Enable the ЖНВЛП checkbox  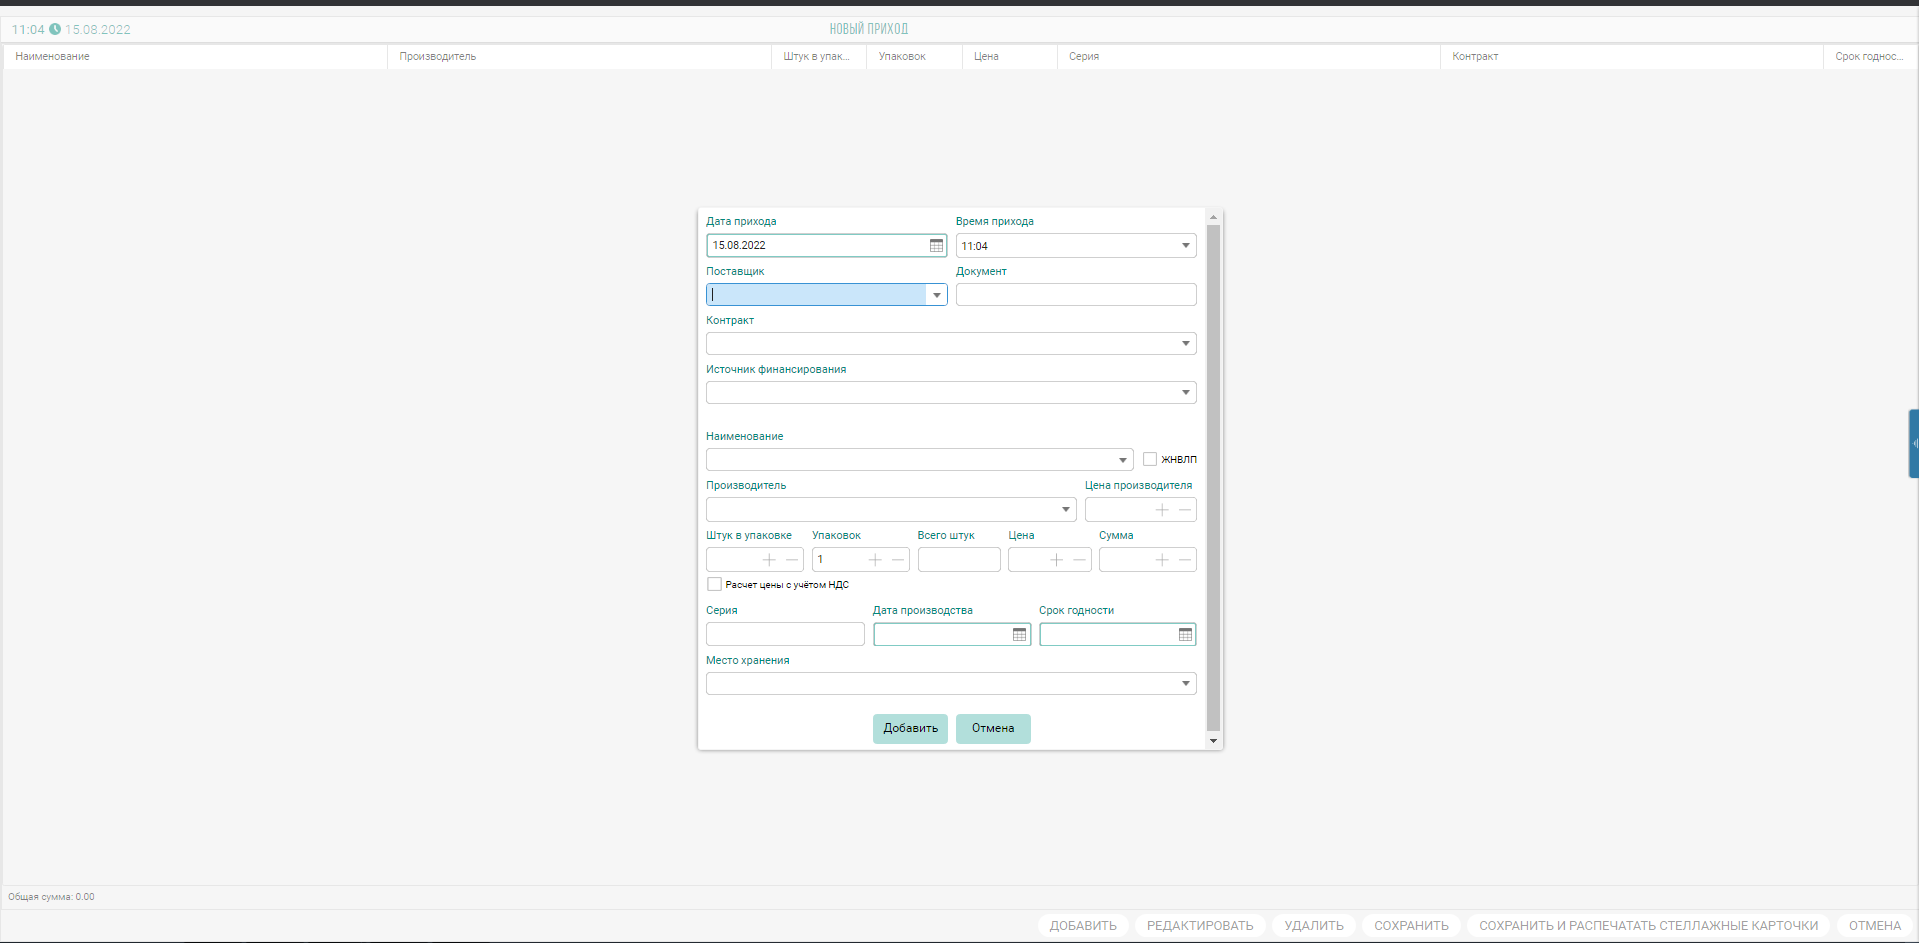(1150, 459)
